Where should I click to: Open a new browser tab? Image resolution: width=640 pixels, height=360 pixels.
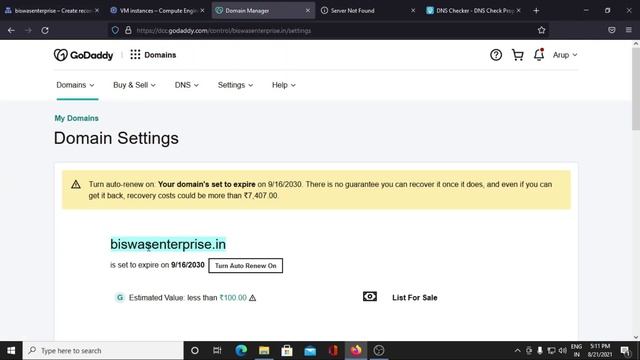(536, 11)
